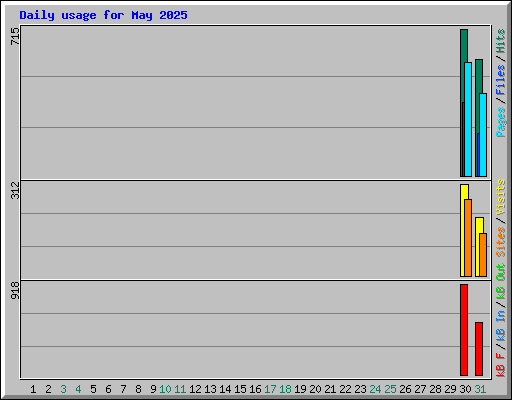Click weekend day 10 on the x-axis
Screen dimensions: 512x400
pyautogui.click(x=165, y=389)
